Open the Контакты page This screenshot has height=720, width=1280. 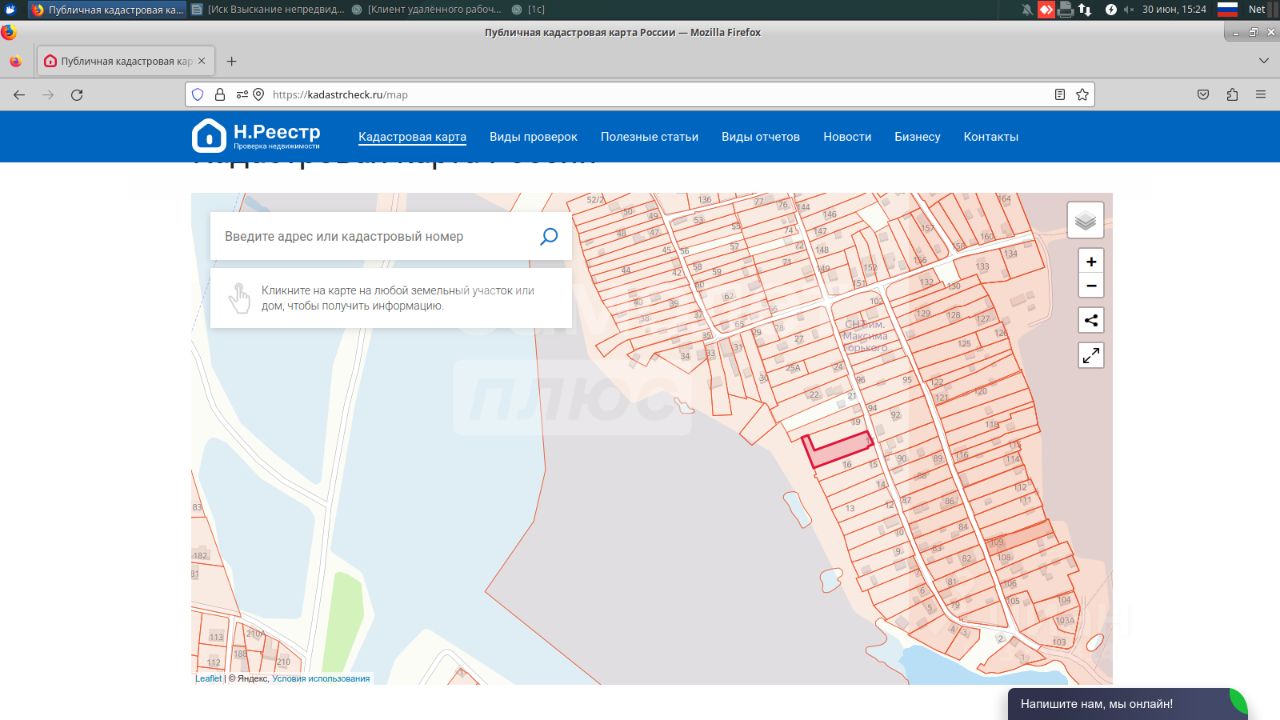[990, 137]
